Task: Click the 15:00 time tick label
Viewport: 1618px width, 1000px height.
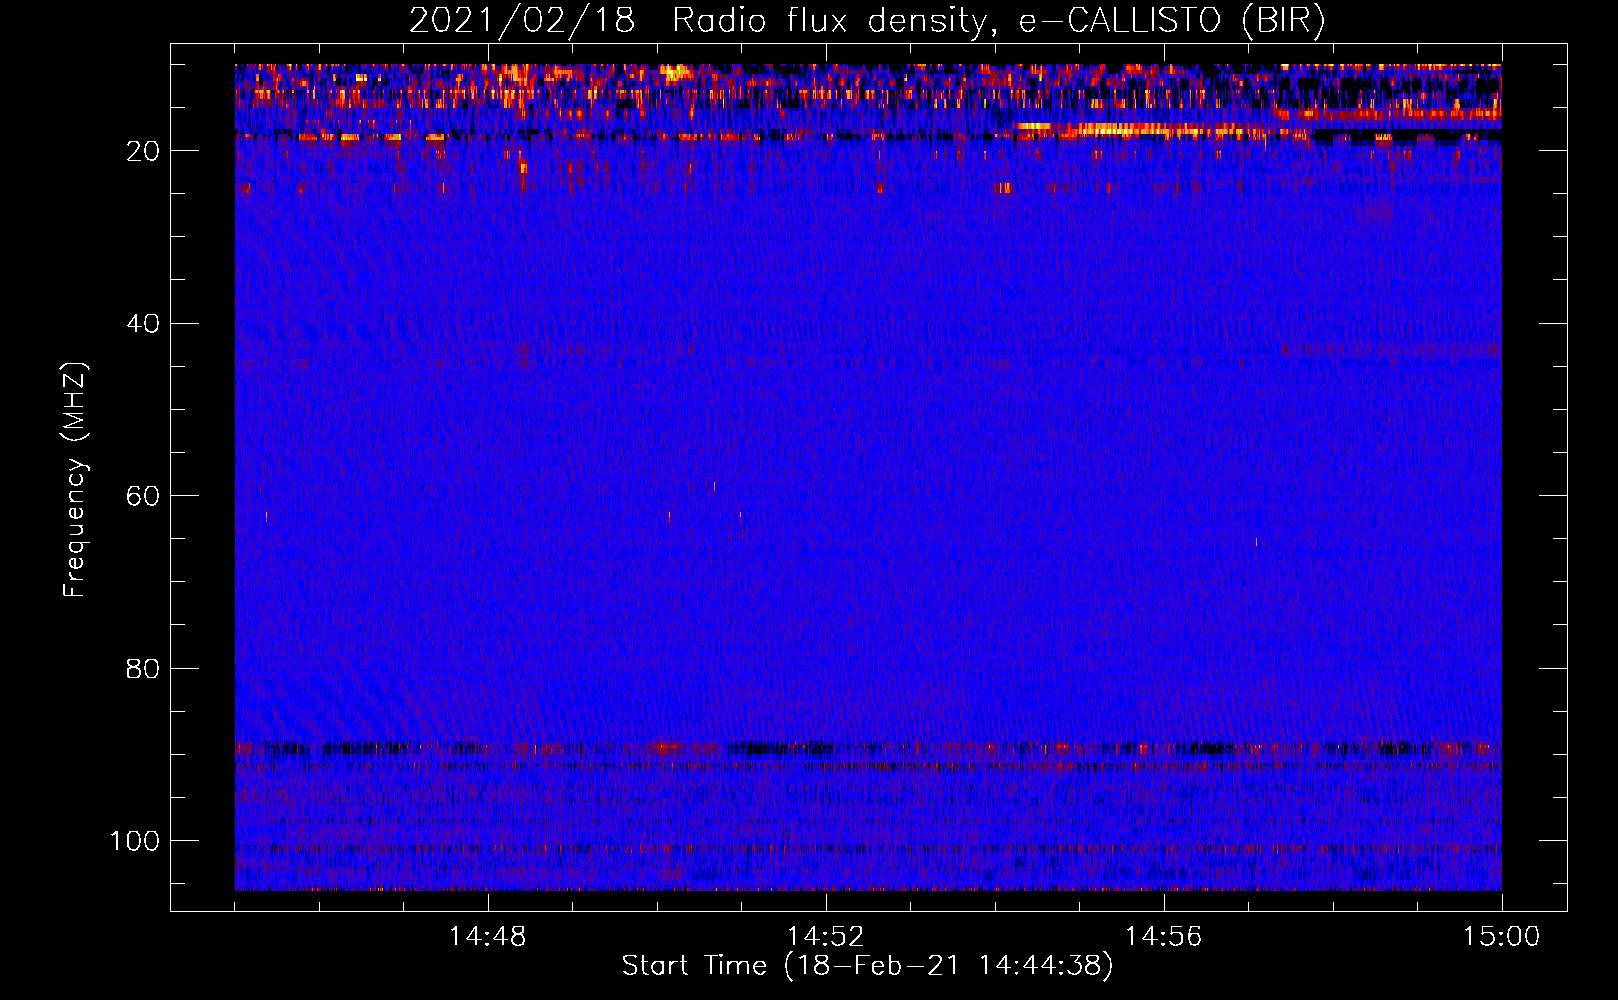Action: coord(1501,937)
